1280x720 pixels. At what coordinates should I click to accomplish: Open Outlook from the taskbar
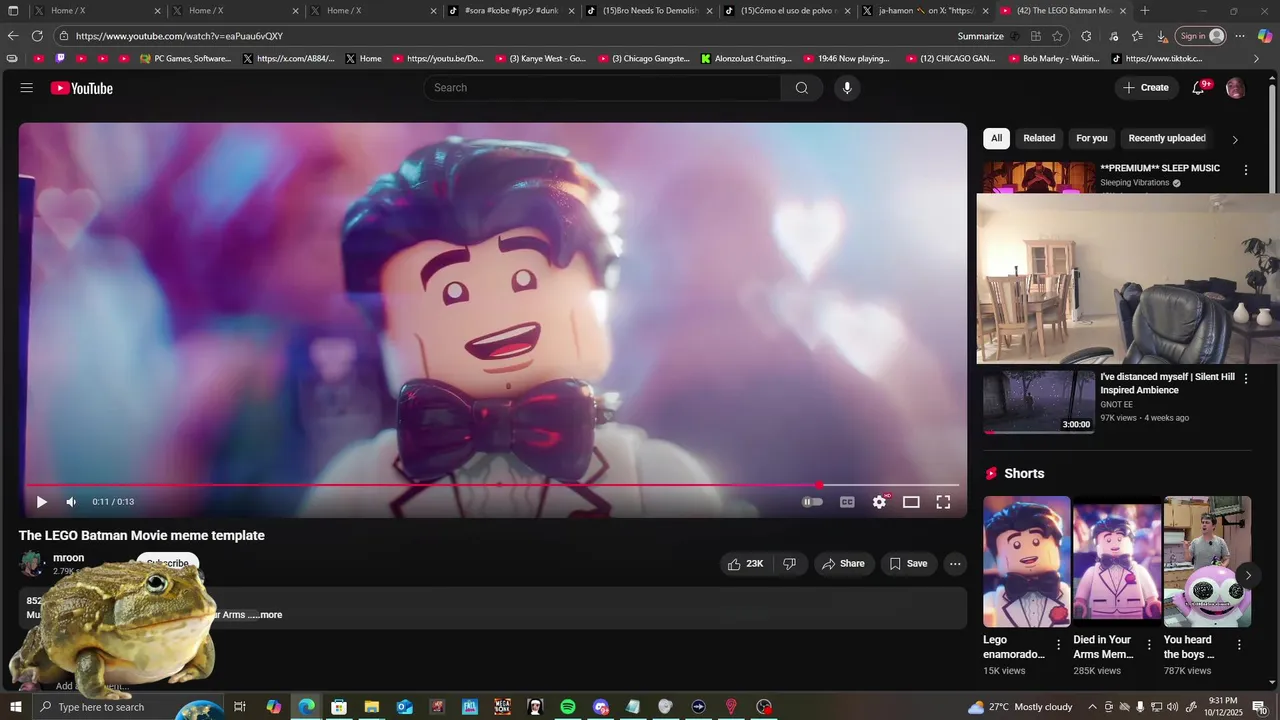[404, 707]
